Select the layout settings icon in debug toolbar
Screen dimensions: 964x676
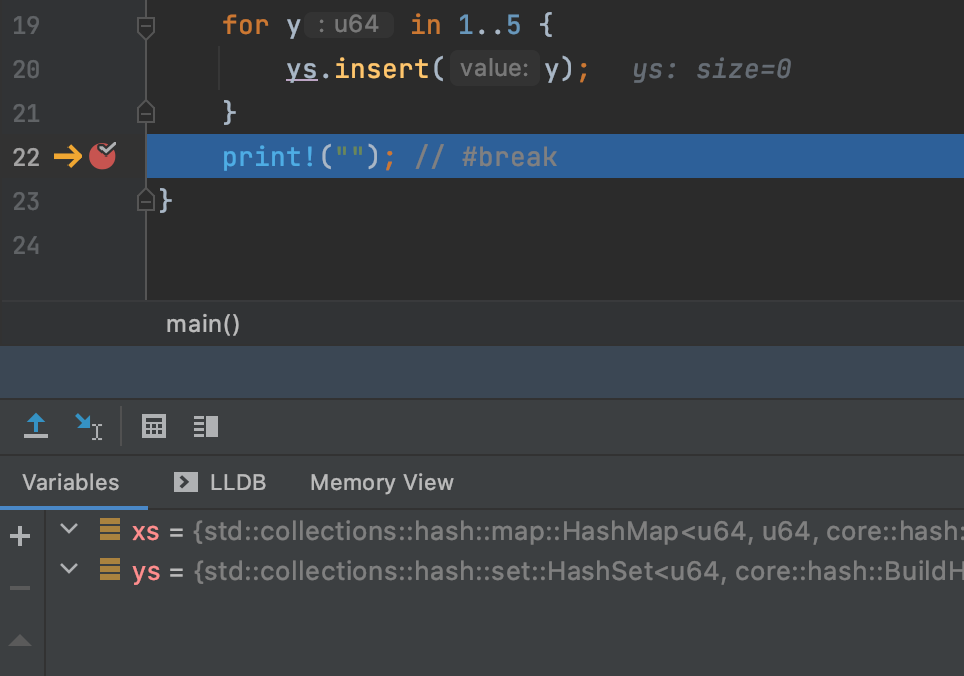[x=205, y=426]
